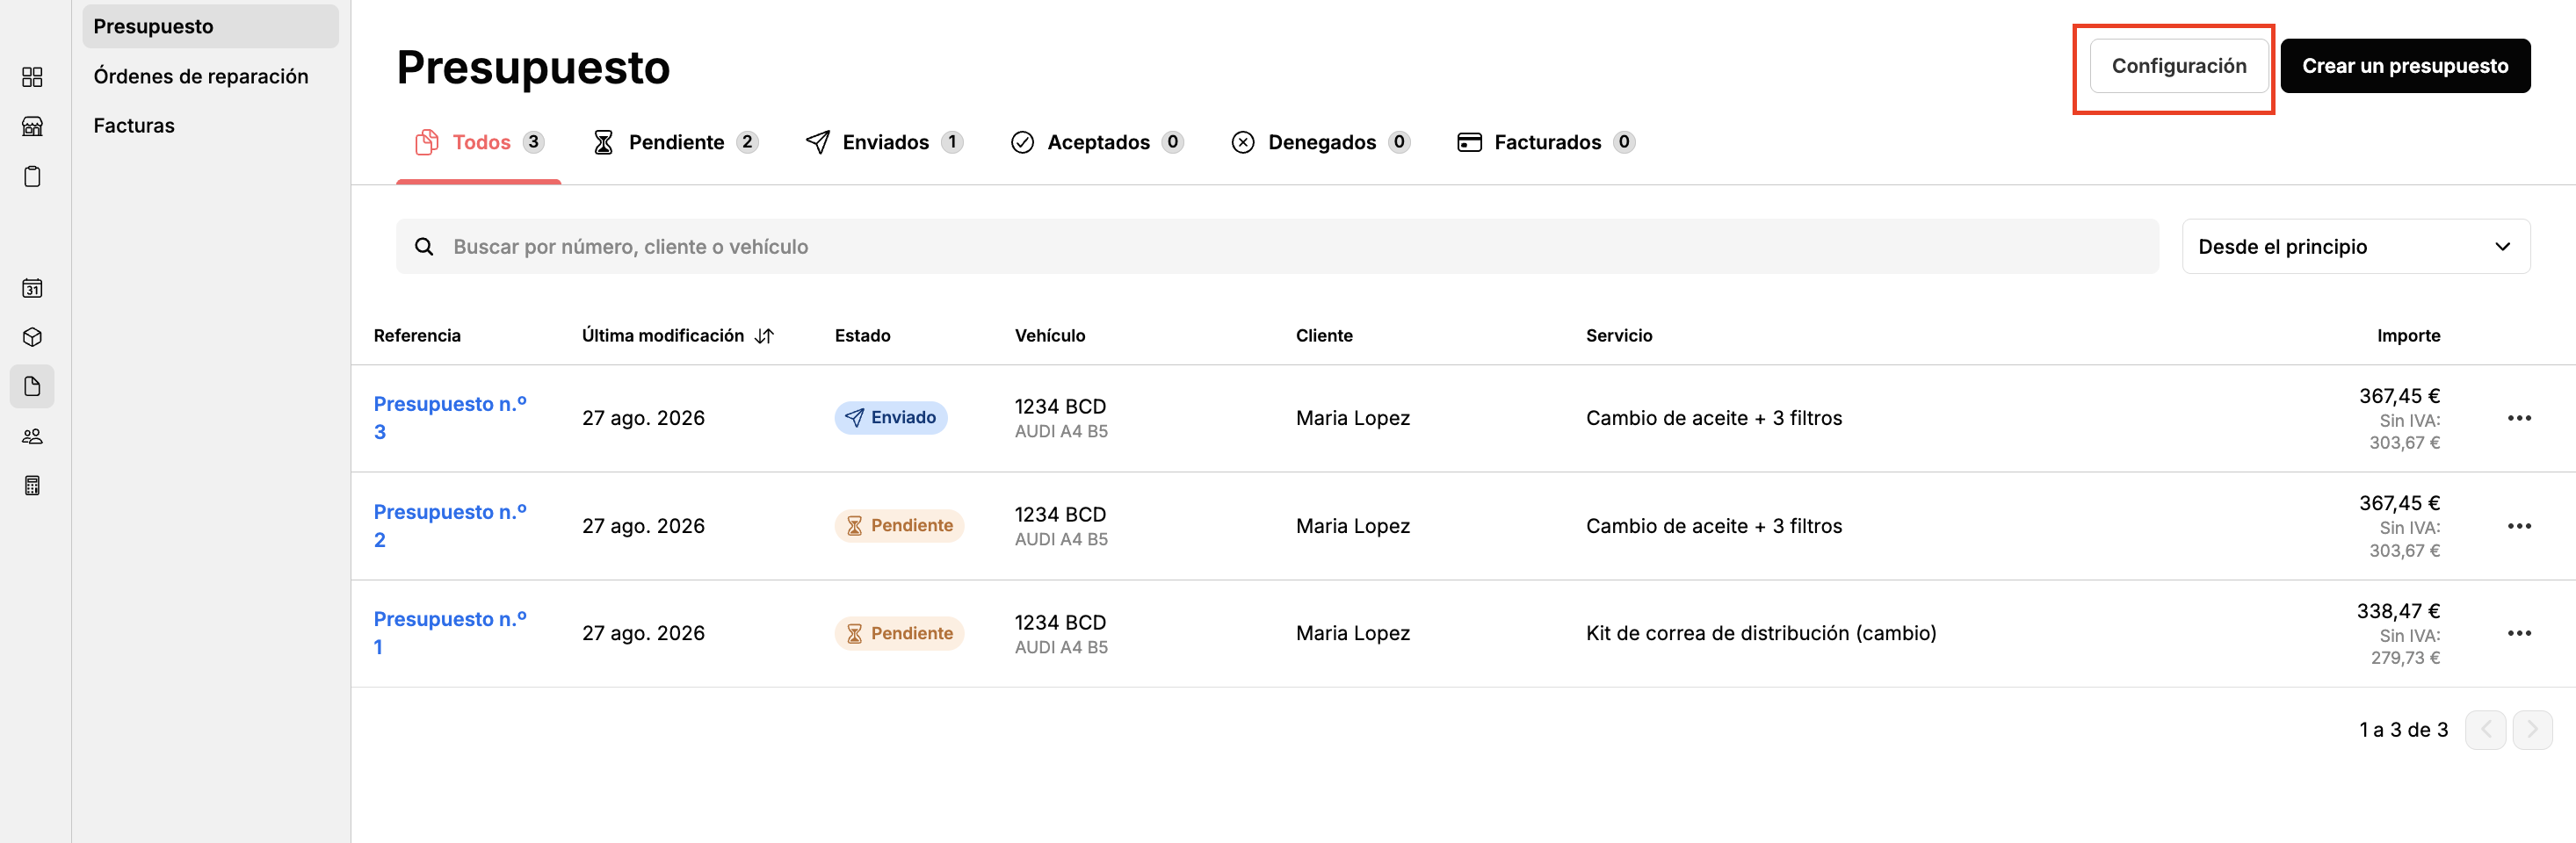Open more options for Presupuesto n.º 3
This screenshot has width=2576, height=843.
coord(2519,418)
